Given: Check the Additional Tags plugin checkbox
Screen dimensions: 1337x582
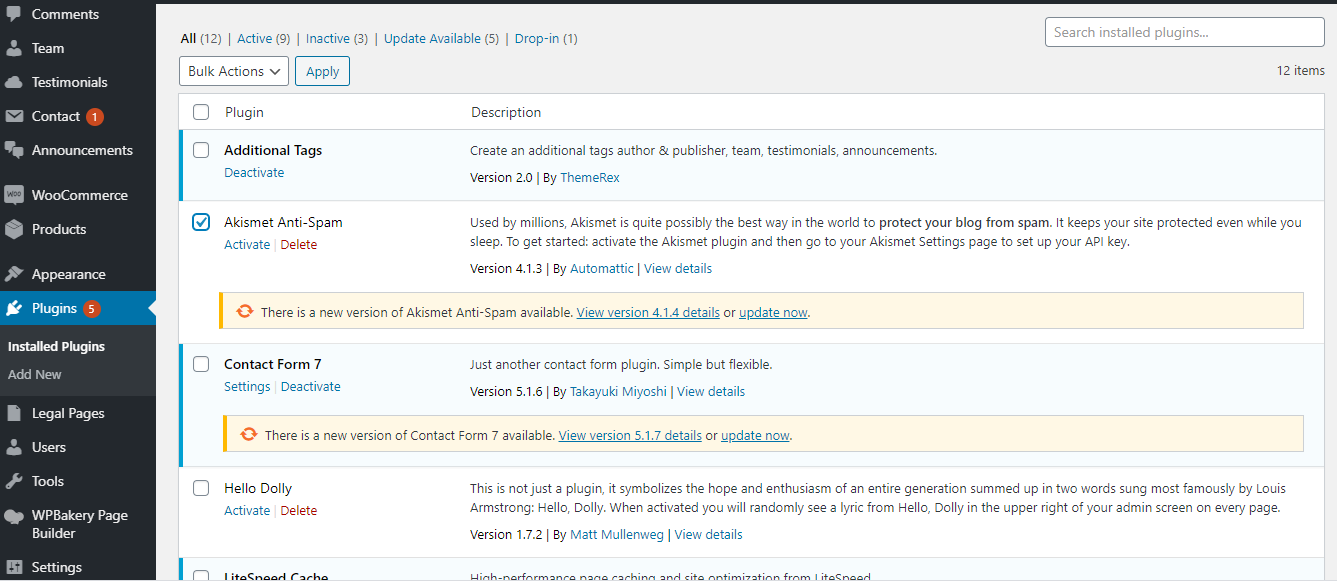Looking at the screenshot, I should coord(201,150).
